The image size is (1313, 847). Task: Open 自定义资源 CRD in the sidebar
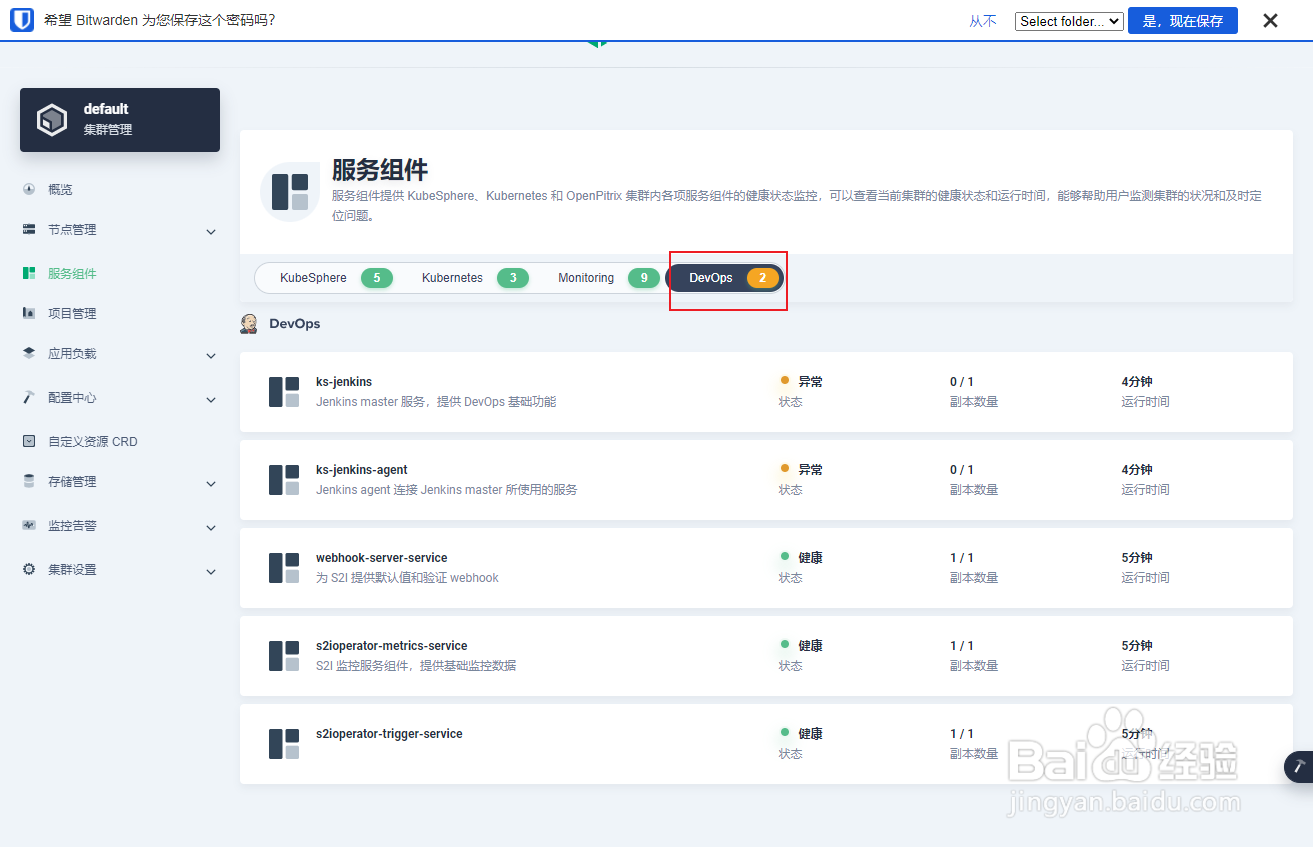tap(93, 441)
